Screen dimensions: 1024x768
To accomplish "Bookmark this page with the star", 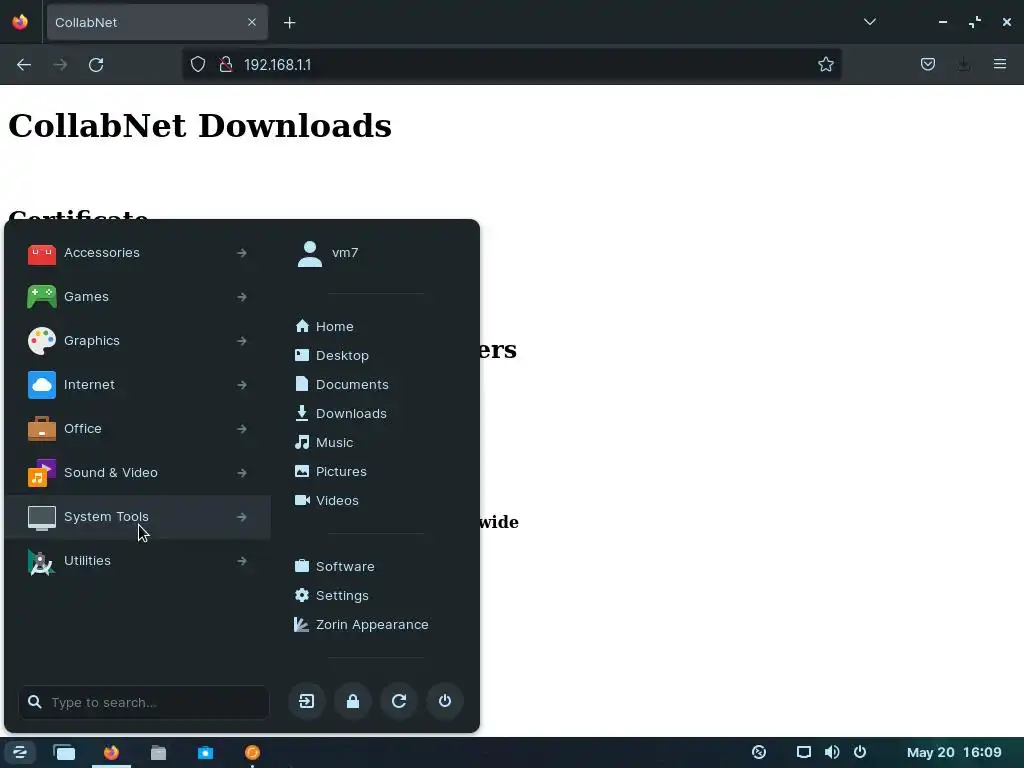I will point(825,65).
